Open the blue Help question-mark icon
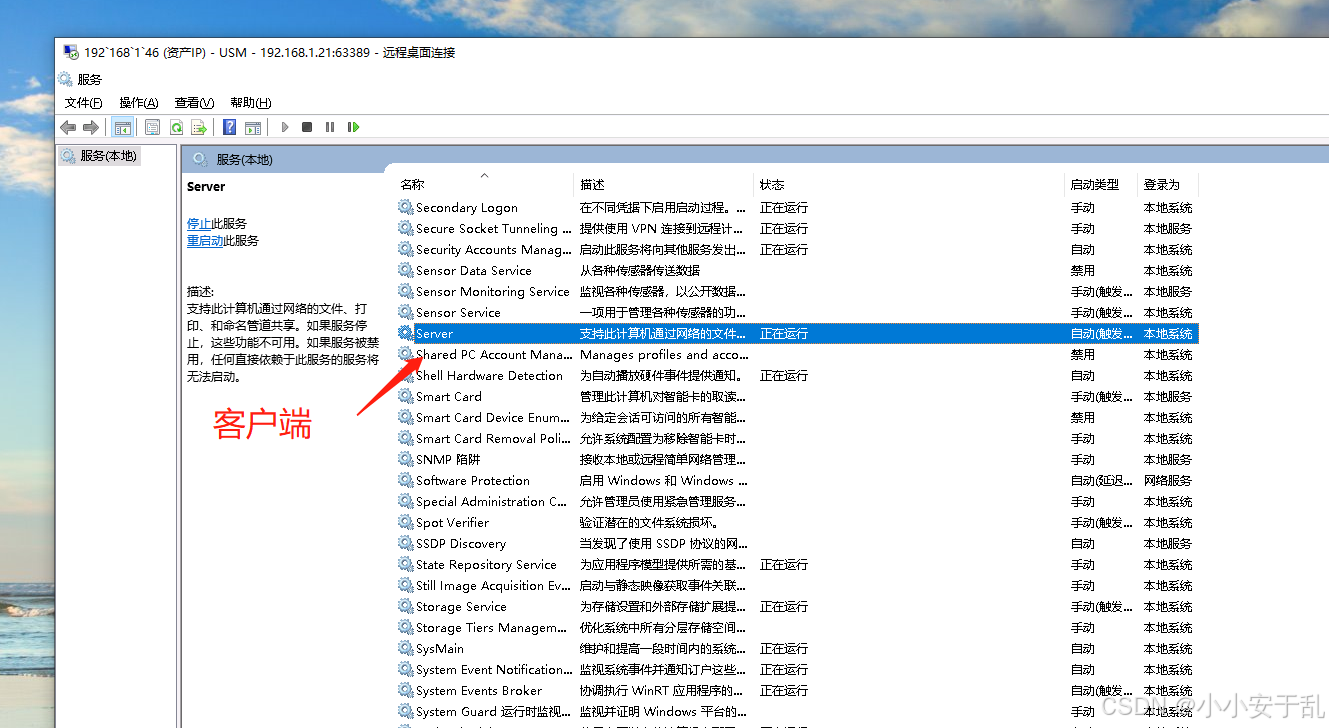This screenshot has height=728, width=1329. click(230, 127)
